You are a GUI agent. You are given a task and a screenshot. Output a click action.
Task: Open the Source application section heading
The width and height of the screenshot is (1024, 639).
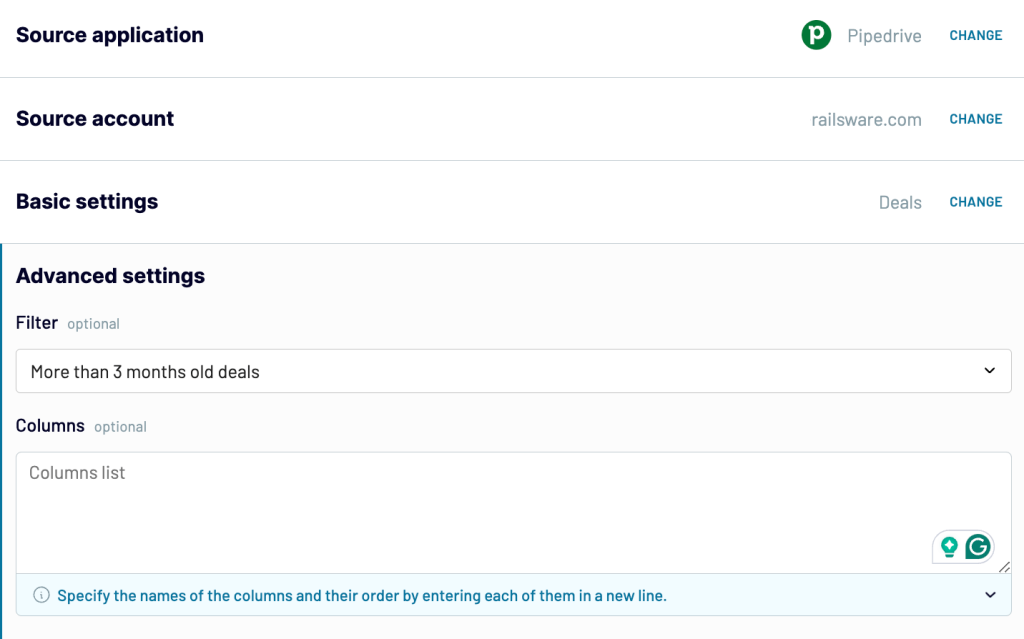coord(110,35)
